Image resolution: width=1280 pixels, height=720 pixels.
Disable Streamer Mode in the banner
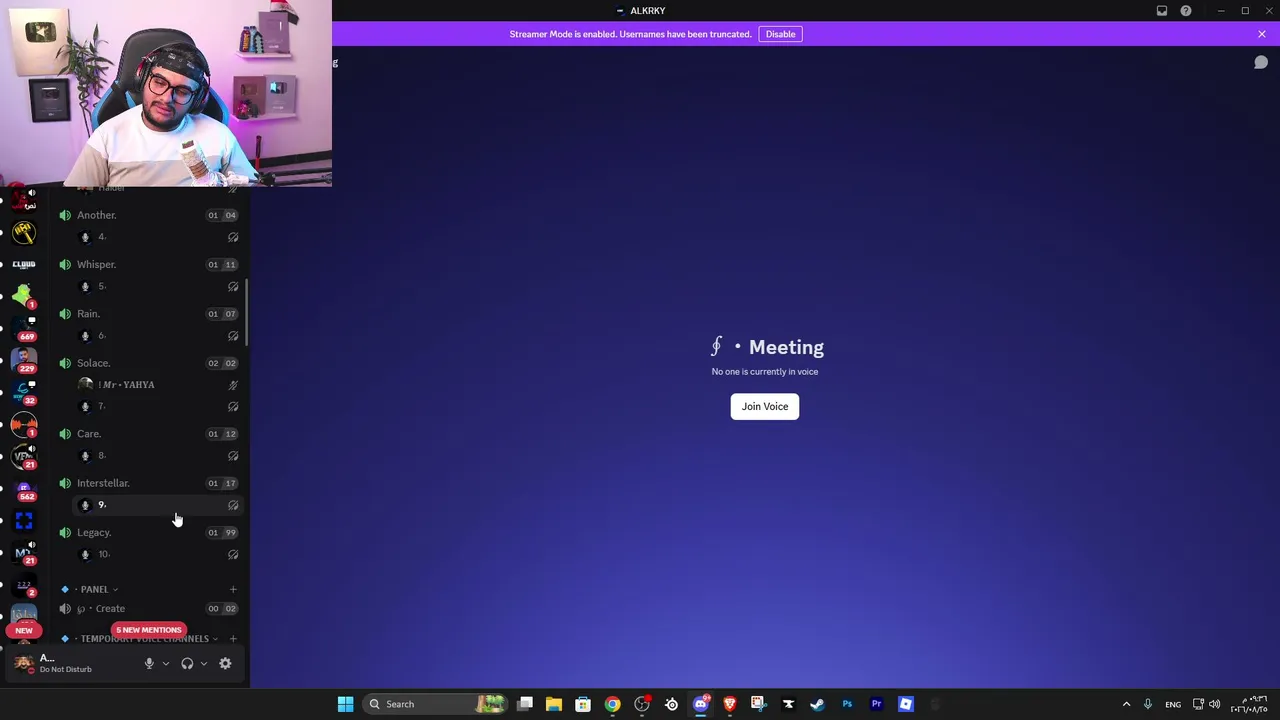tap(780, 34)
